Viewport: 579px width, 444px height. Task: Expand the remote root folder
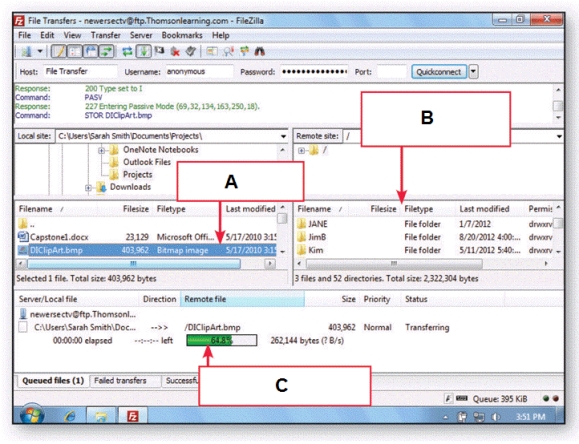pyautogui.click(x=301, y=151)
